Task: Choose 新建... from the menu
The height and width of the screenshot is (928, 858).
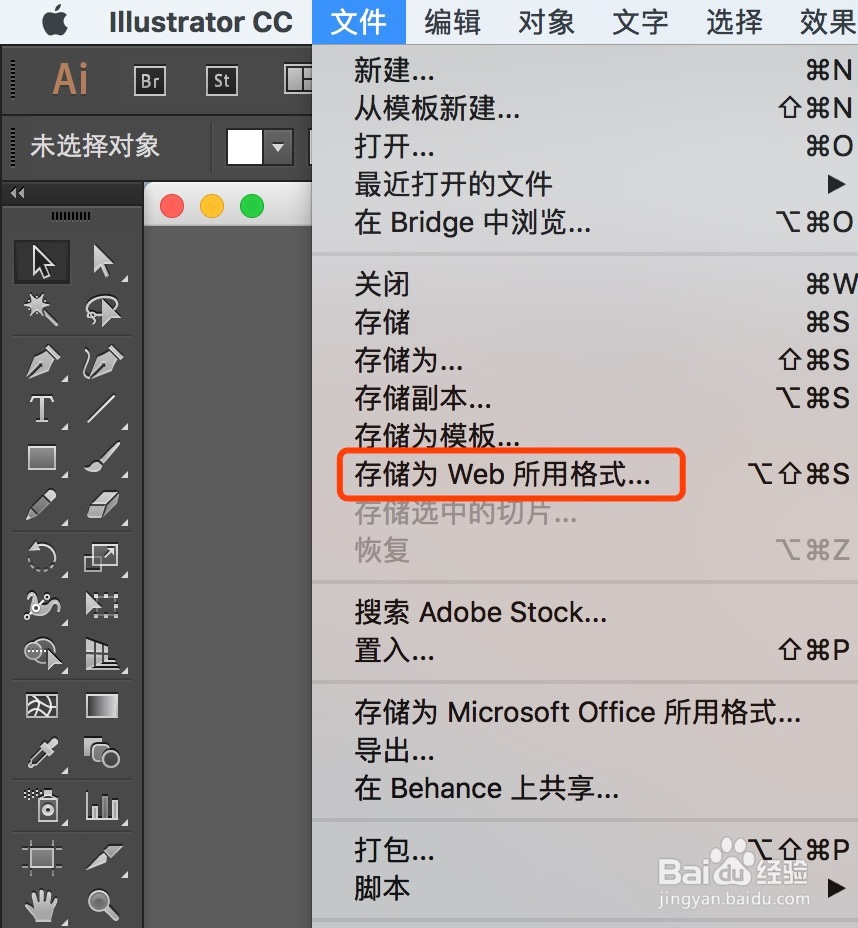Action: [585, 70]
